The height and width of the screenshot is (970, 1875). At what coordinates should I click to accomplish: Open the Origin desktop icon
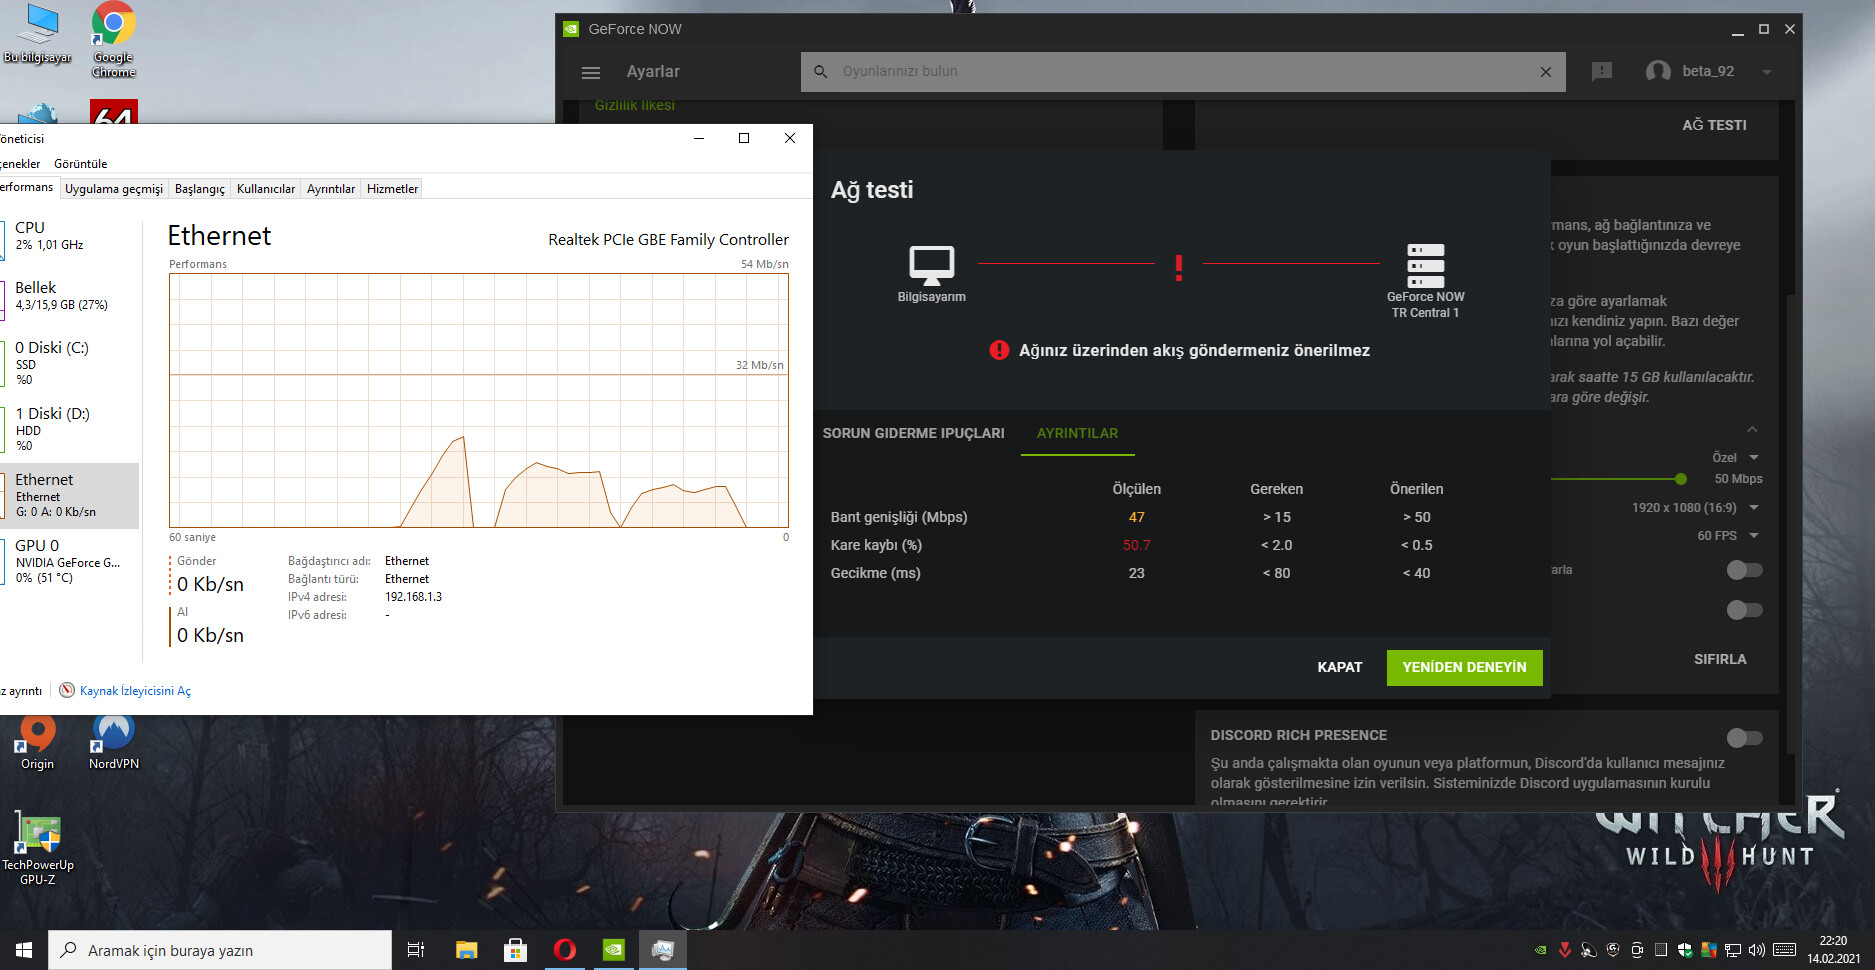pyautogui.click(x=38, y=742)
